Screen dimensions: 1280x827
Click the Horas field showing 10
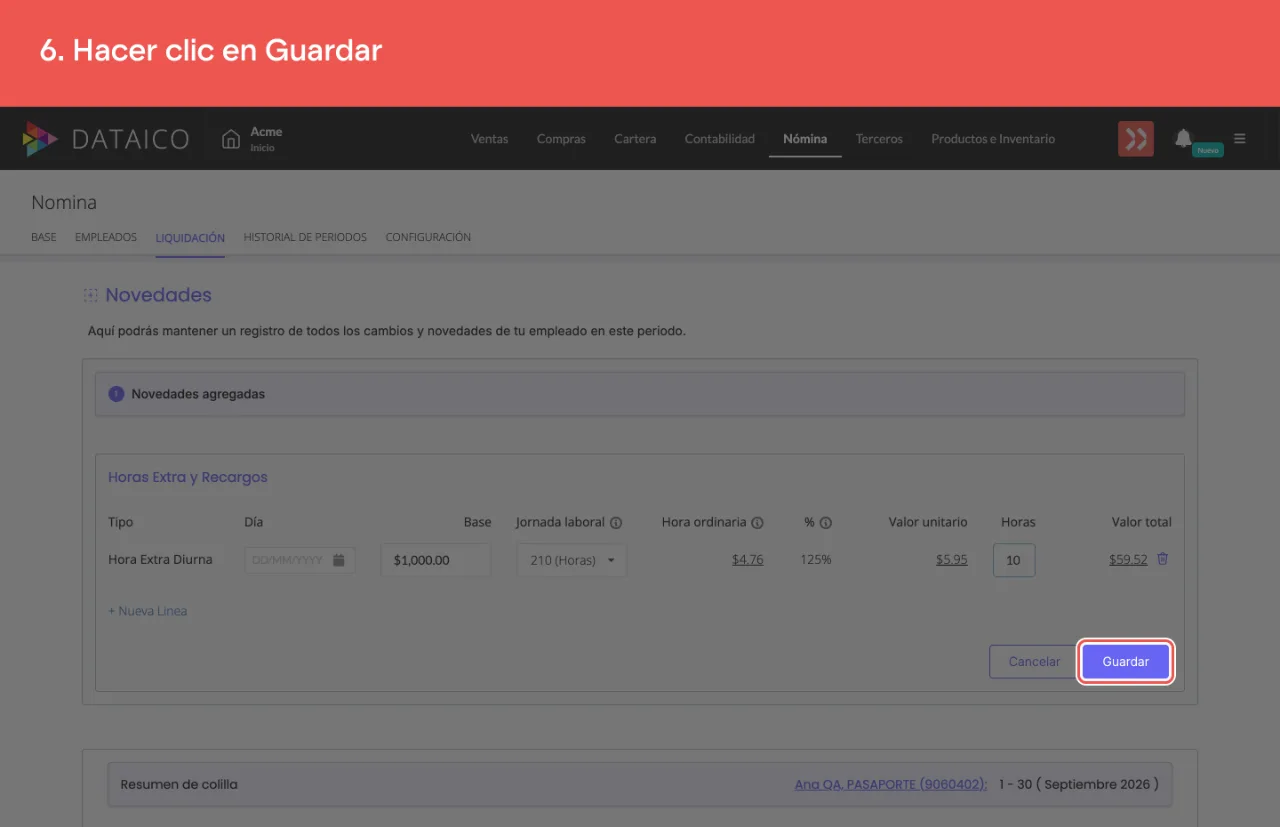[x=1014, y=560]
